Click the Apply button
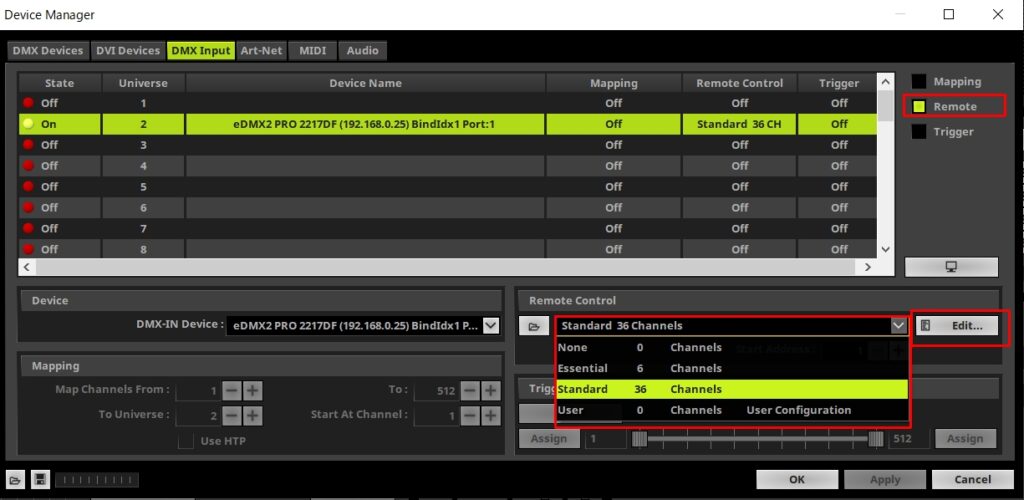Screen dimensions: 1024x500 [x=885, y=480]
